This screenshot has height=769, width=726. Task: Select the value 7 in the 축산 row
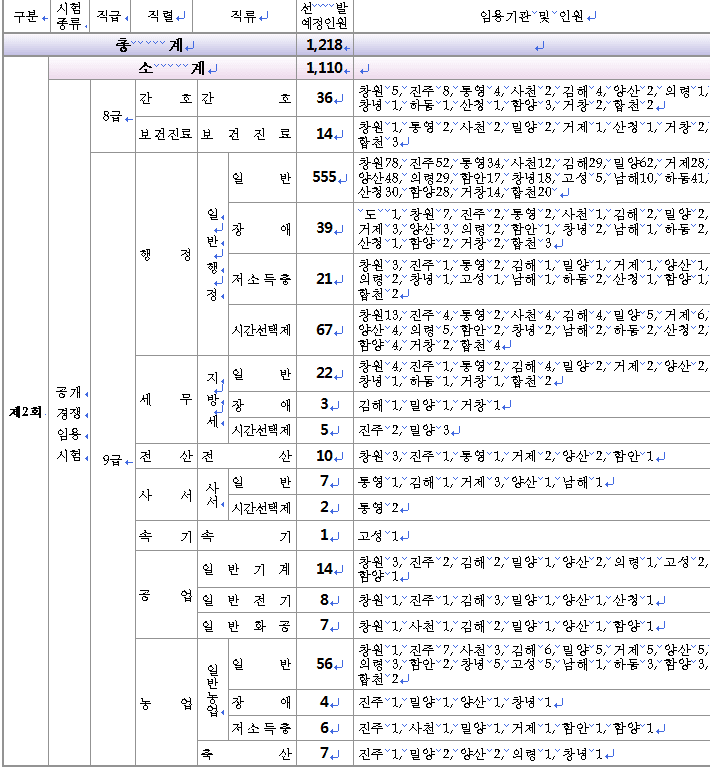pos(325,753)
